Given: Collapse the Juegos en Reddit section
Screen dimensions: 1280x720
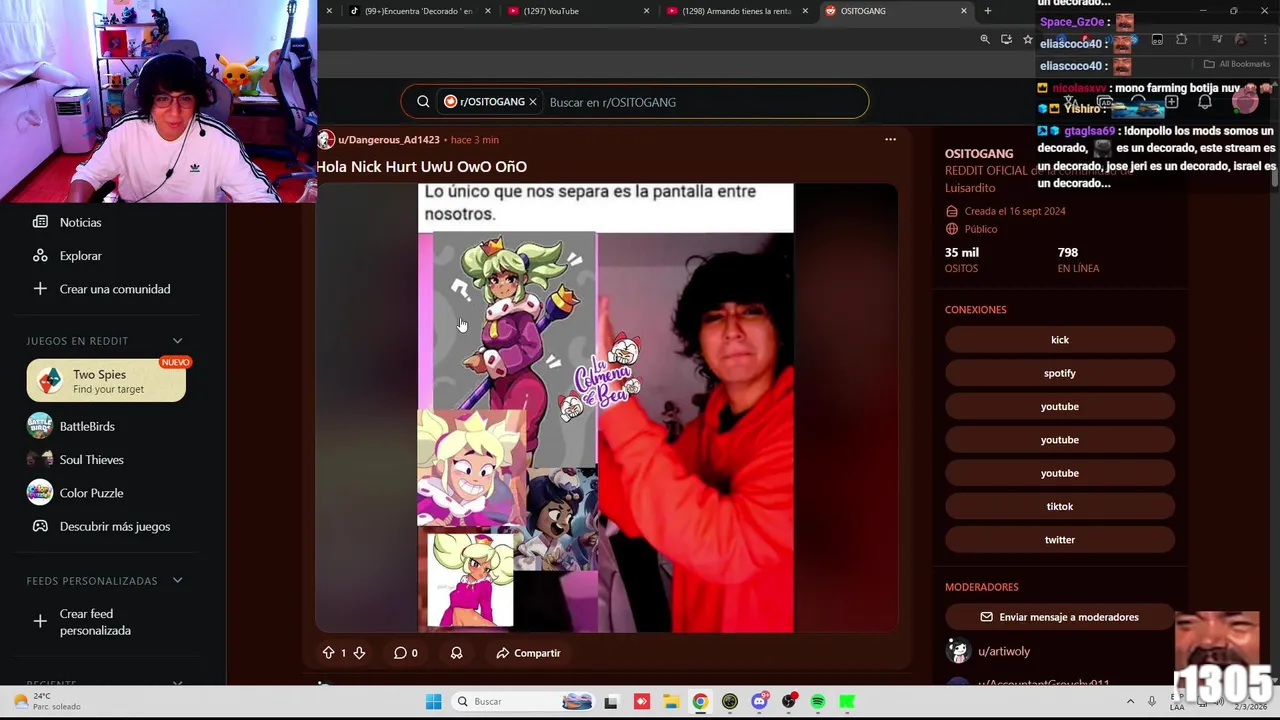Looking at the screenshot, I should tap(177, 341).
